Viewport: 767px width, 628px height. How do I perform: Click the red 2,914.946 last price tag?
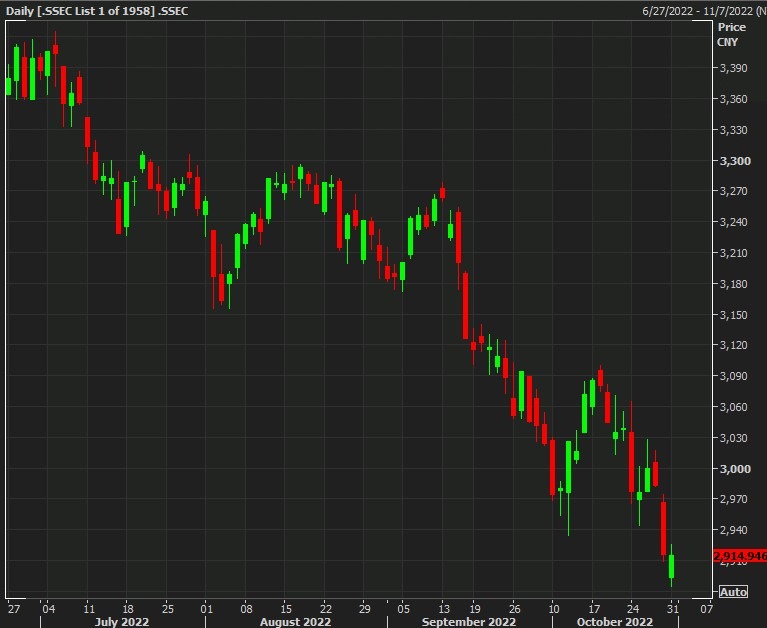740,556
